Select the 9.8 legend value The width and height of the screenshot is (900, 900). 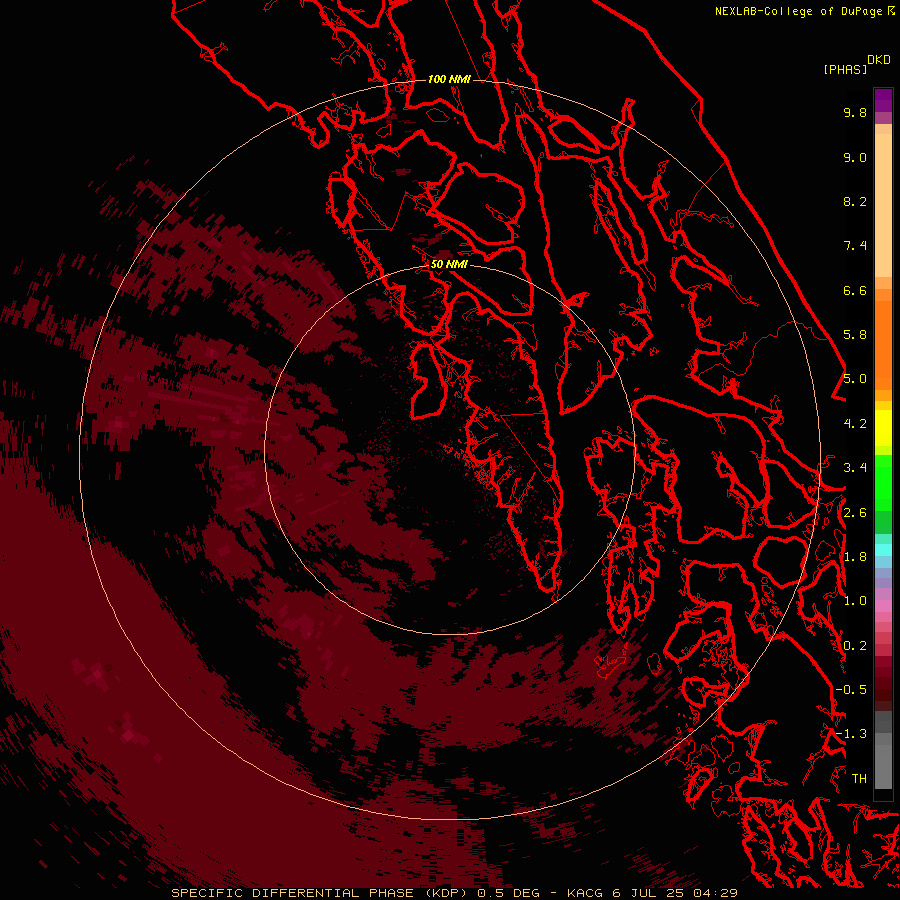point(855,112)
